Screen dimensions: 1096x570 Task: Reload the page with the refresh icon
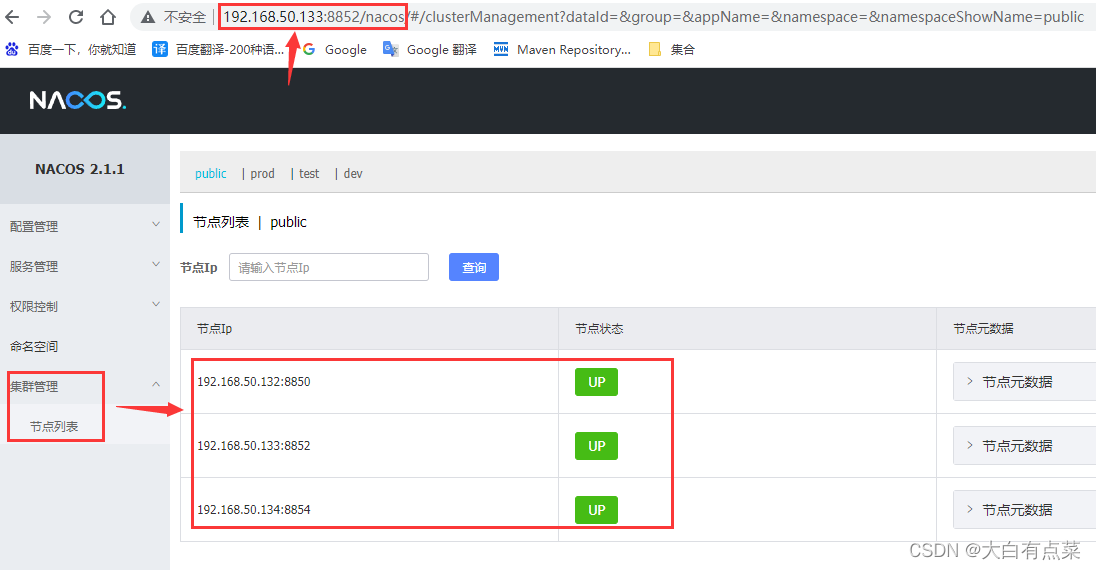coord(75,17)
